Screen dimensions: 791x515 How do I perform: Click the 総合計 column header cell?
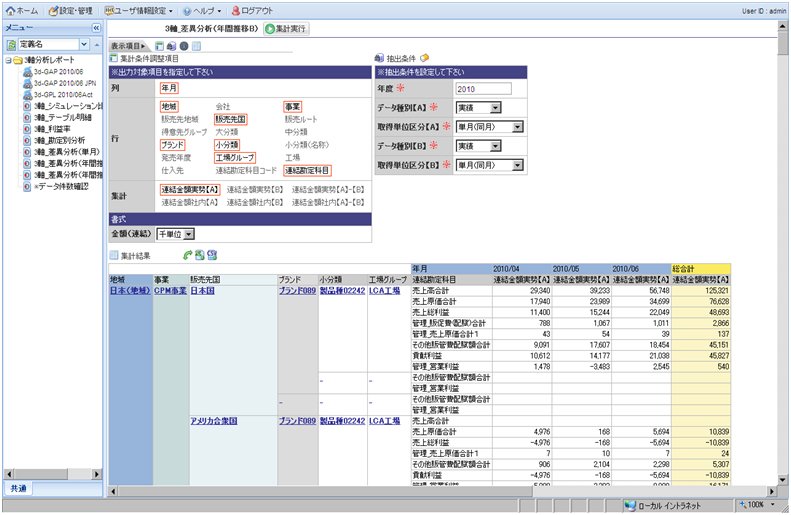701,269
